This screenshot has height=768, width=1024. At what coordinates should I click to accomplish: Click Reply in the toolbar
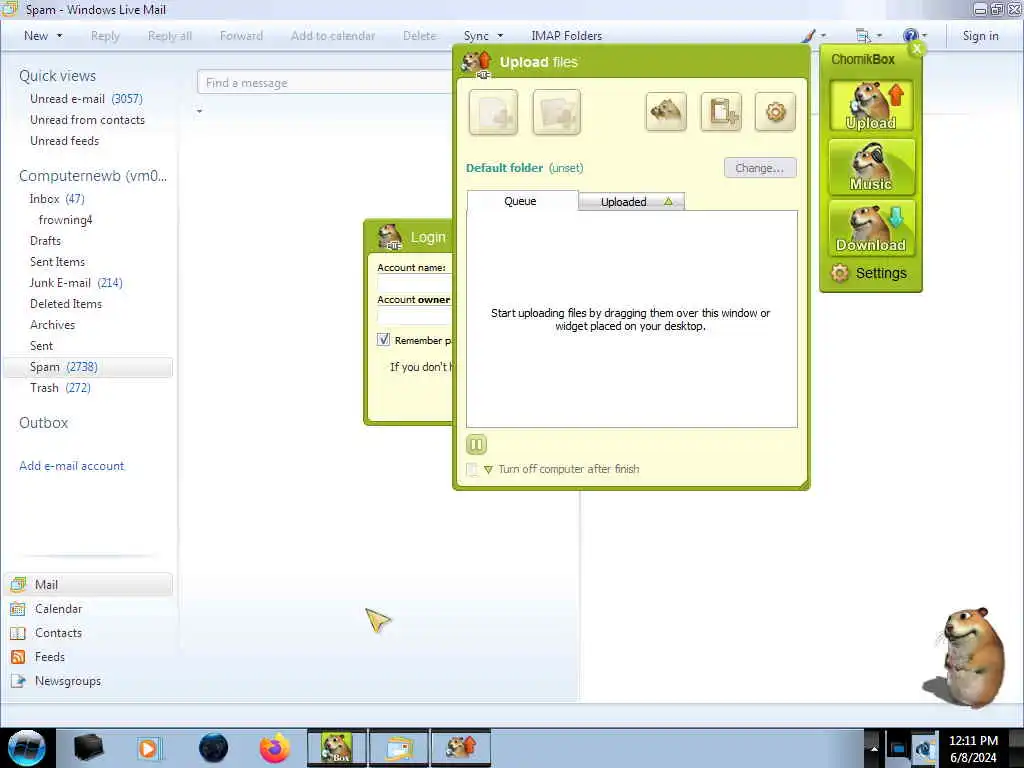pos(105,36)
